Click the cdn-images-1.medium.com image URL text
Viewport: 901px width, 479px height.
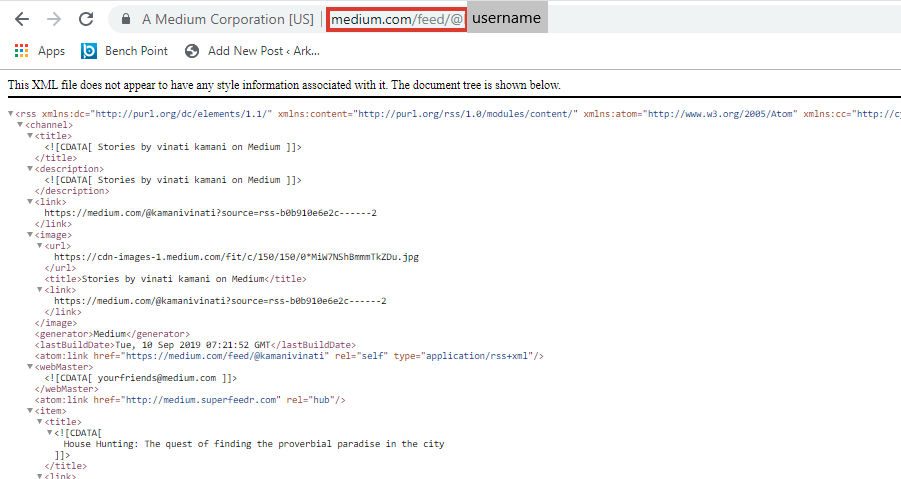click(x=236, y=257)
